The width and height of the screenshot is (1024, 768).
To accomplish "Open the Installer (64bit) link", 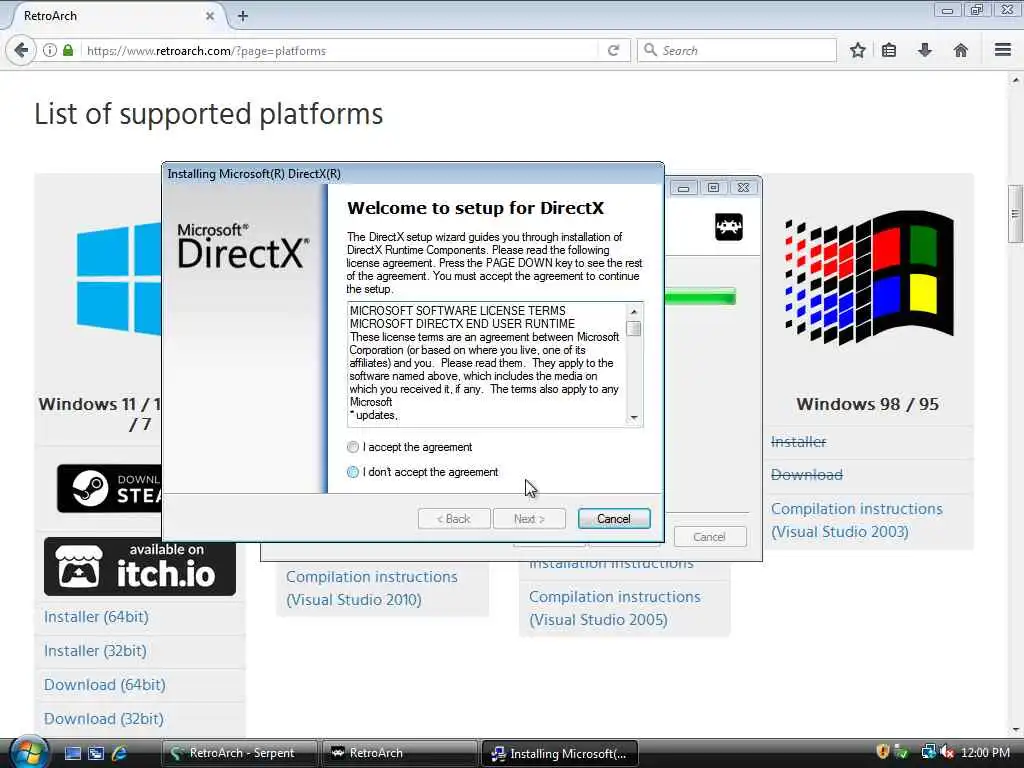I will 96,617.
